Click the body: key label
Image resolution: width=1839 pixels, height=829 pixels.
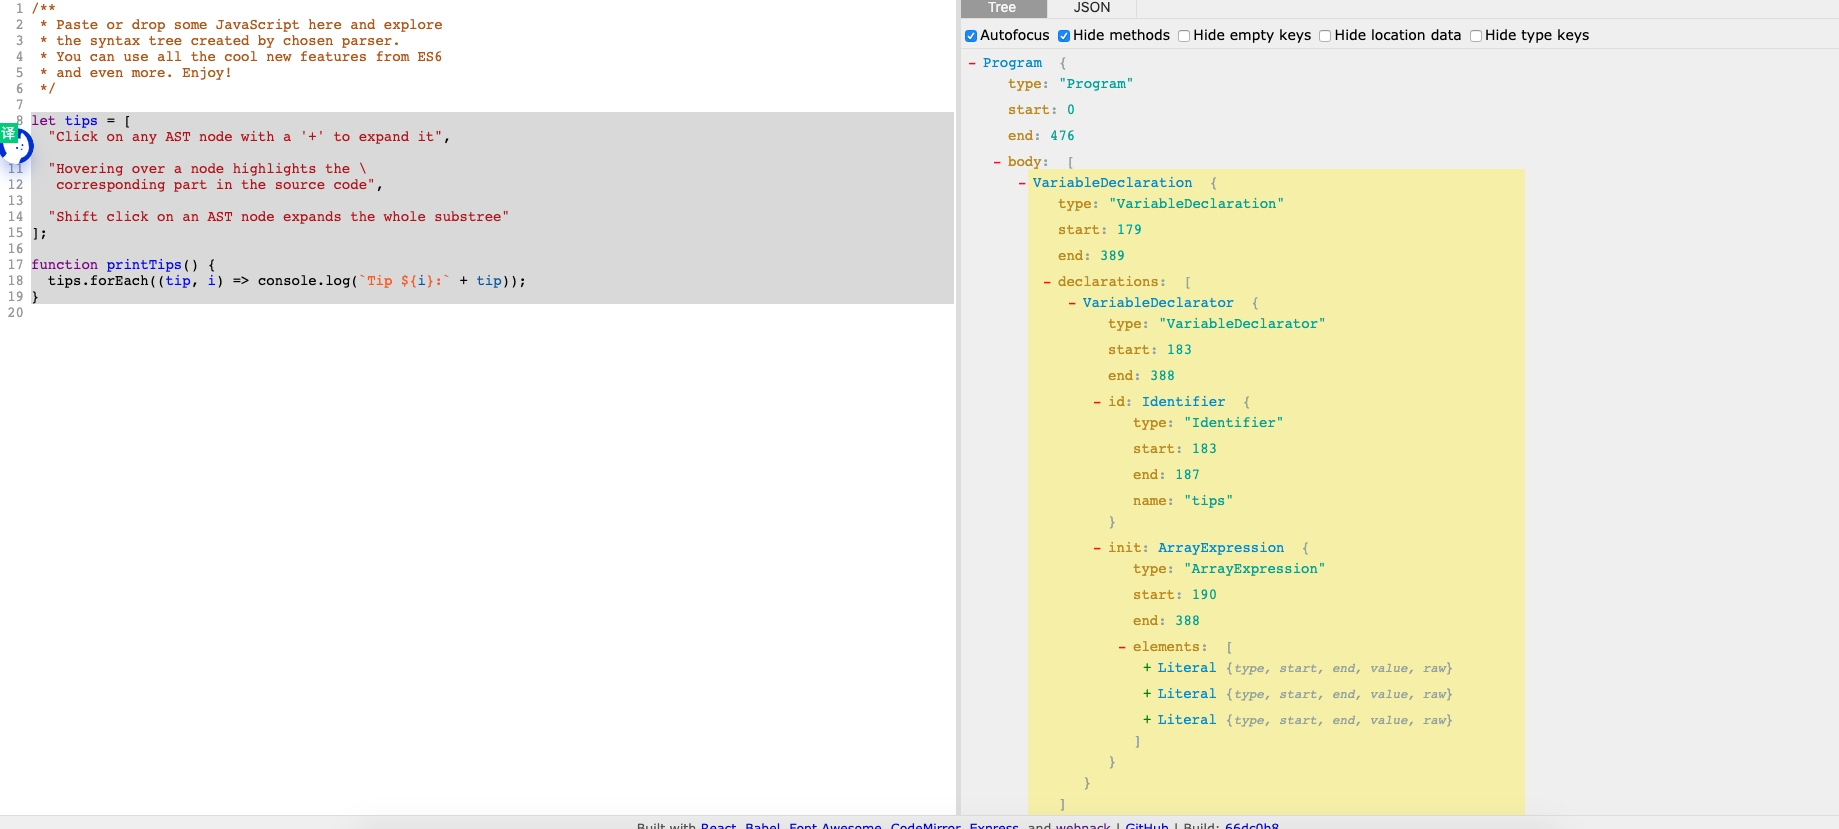tap(1028, 162)
